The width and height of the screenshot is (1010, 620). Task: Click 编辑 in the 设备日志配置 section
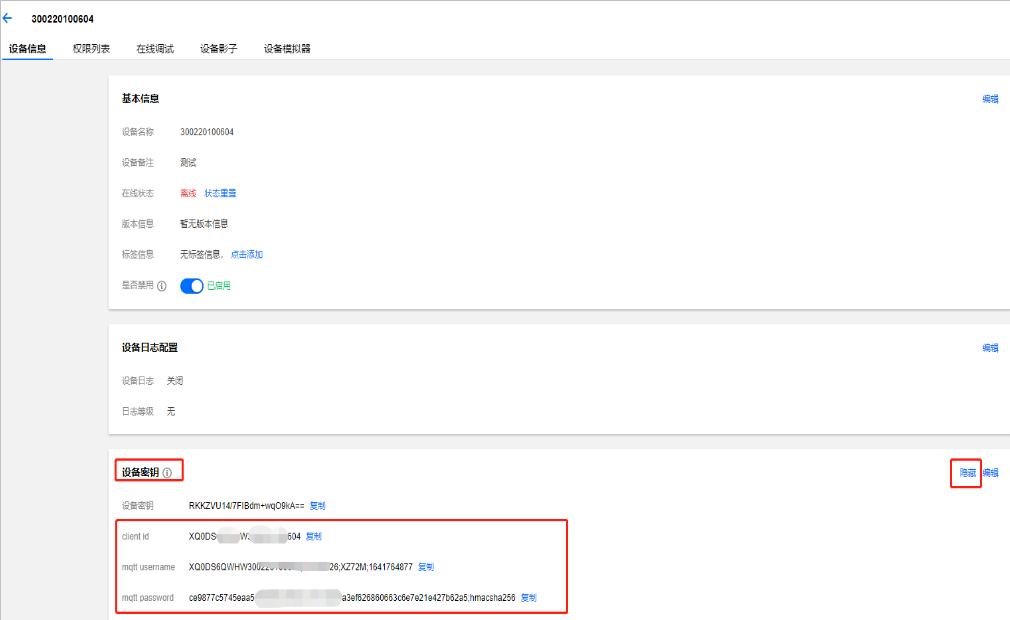coord(990,348)
